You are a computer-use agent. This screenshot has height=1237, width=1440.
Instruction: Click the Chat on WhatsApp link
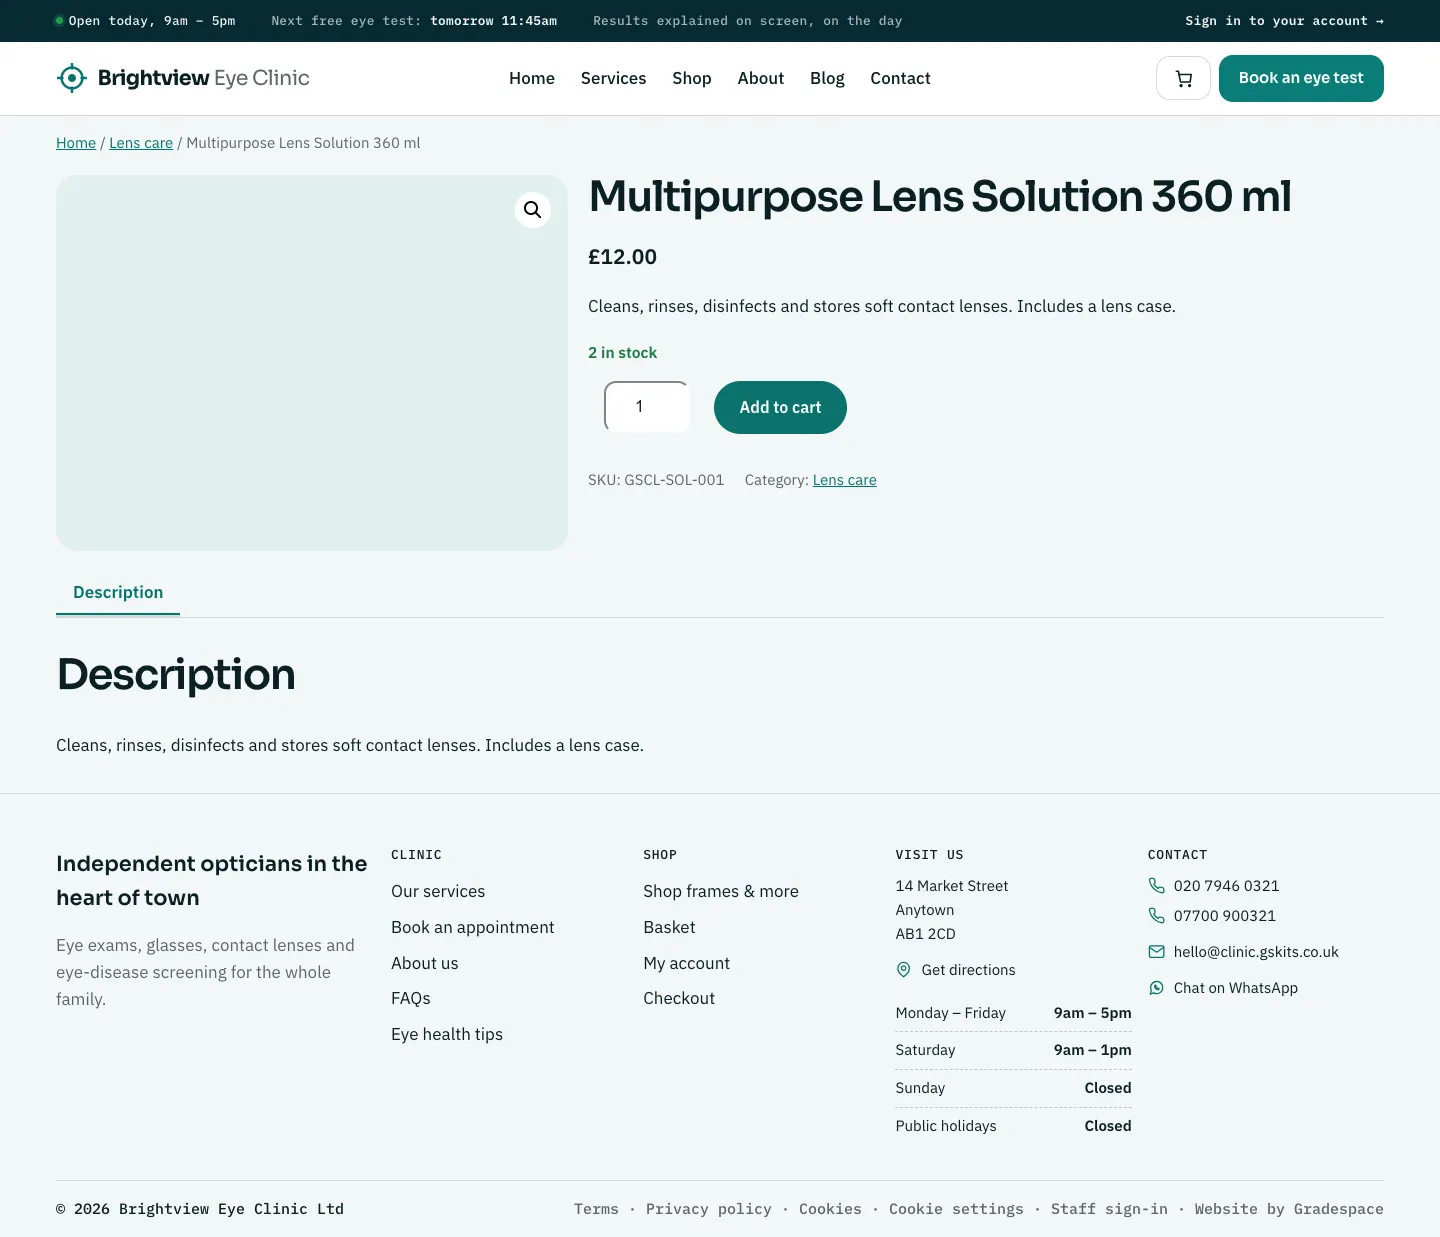point(1236,988)
